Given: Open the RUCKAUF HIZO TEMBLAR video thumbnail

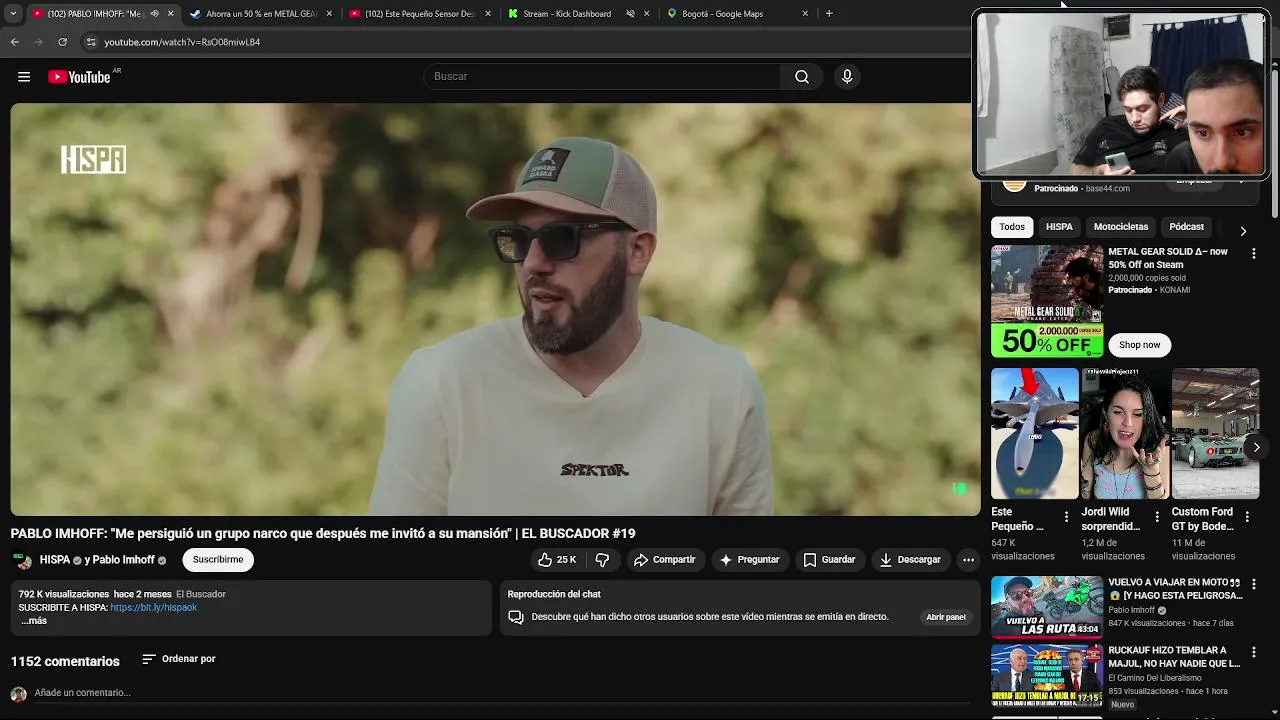Looking at the screenshot, I should (x=1047, y=675).
